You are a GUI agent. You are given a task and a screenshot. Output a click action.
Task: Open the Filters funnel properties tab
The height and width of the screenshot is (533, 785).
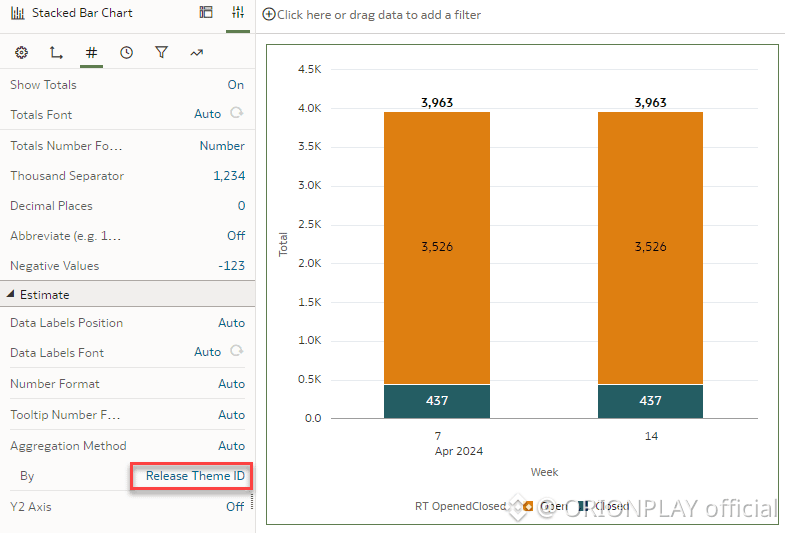tap(161, 53)
